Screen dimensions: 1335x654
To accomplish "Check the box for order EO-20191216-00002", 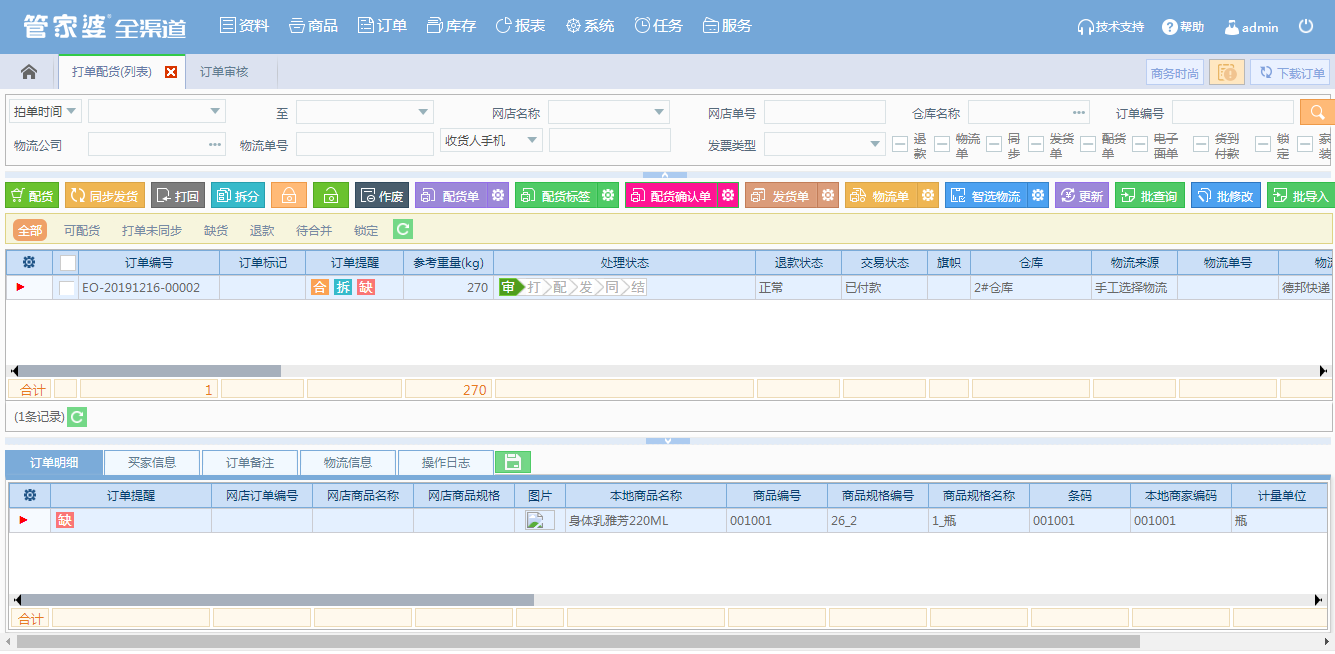I will pos(67,288).
